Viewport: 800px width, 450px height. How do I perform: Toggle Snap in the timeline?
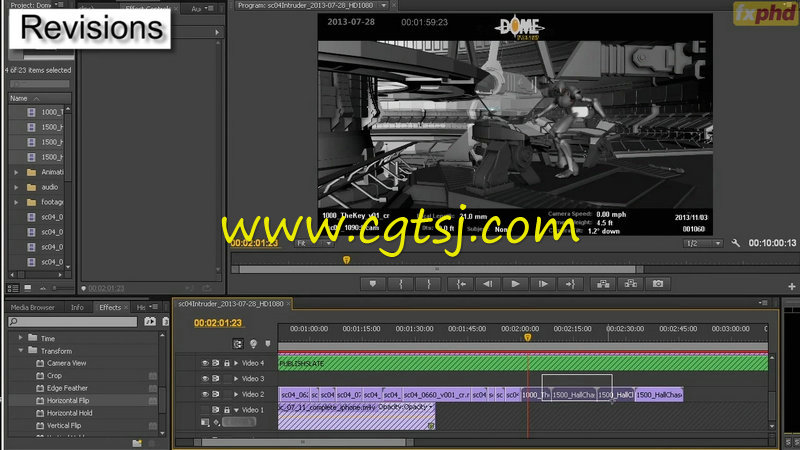(238, 344)
